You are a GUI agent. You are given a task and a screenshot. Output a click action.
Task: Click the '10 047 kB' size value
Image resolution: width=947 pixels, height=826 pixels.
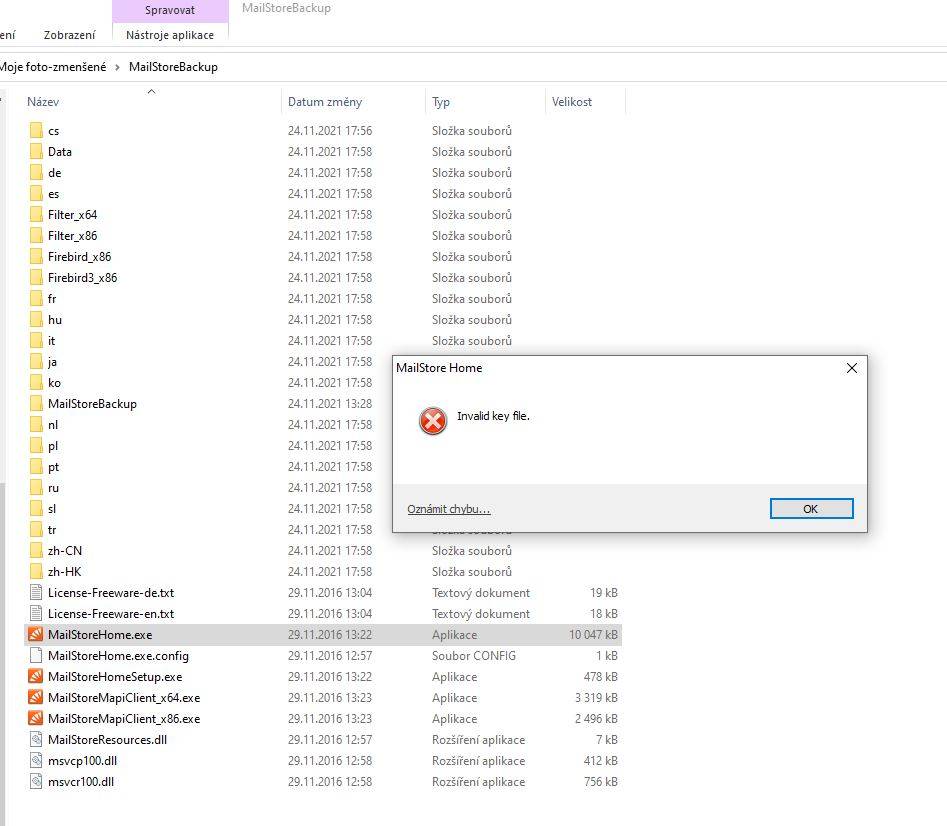593,635
